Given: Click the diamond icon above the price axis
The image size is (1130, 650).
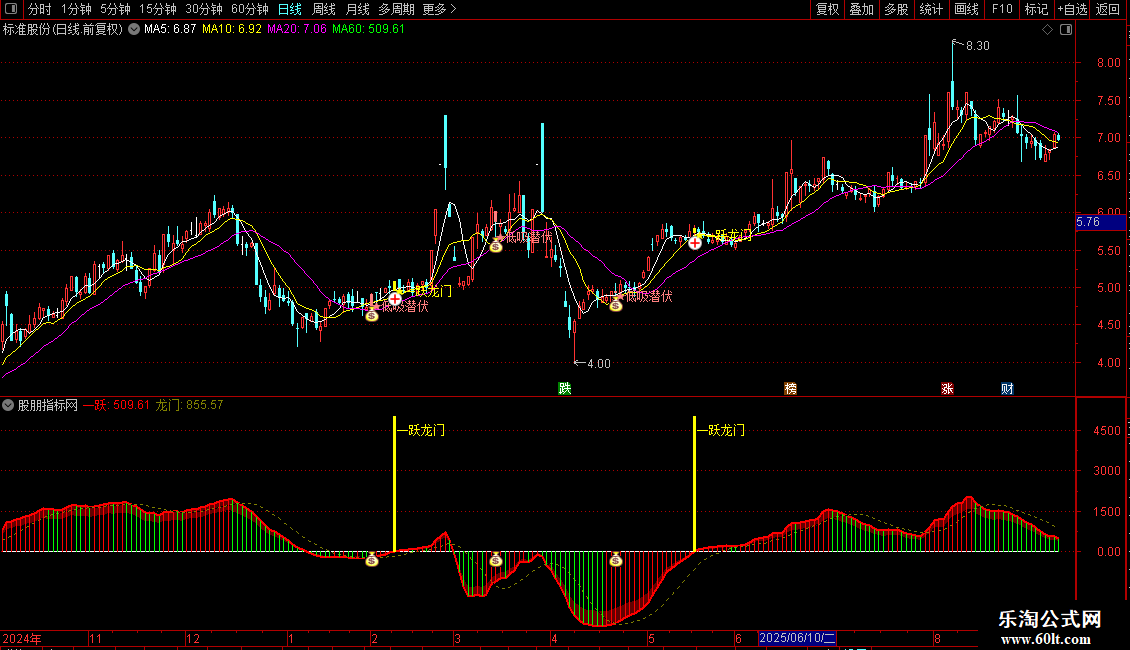Looking at the screenshot, I should click(x=1047, y=30).
